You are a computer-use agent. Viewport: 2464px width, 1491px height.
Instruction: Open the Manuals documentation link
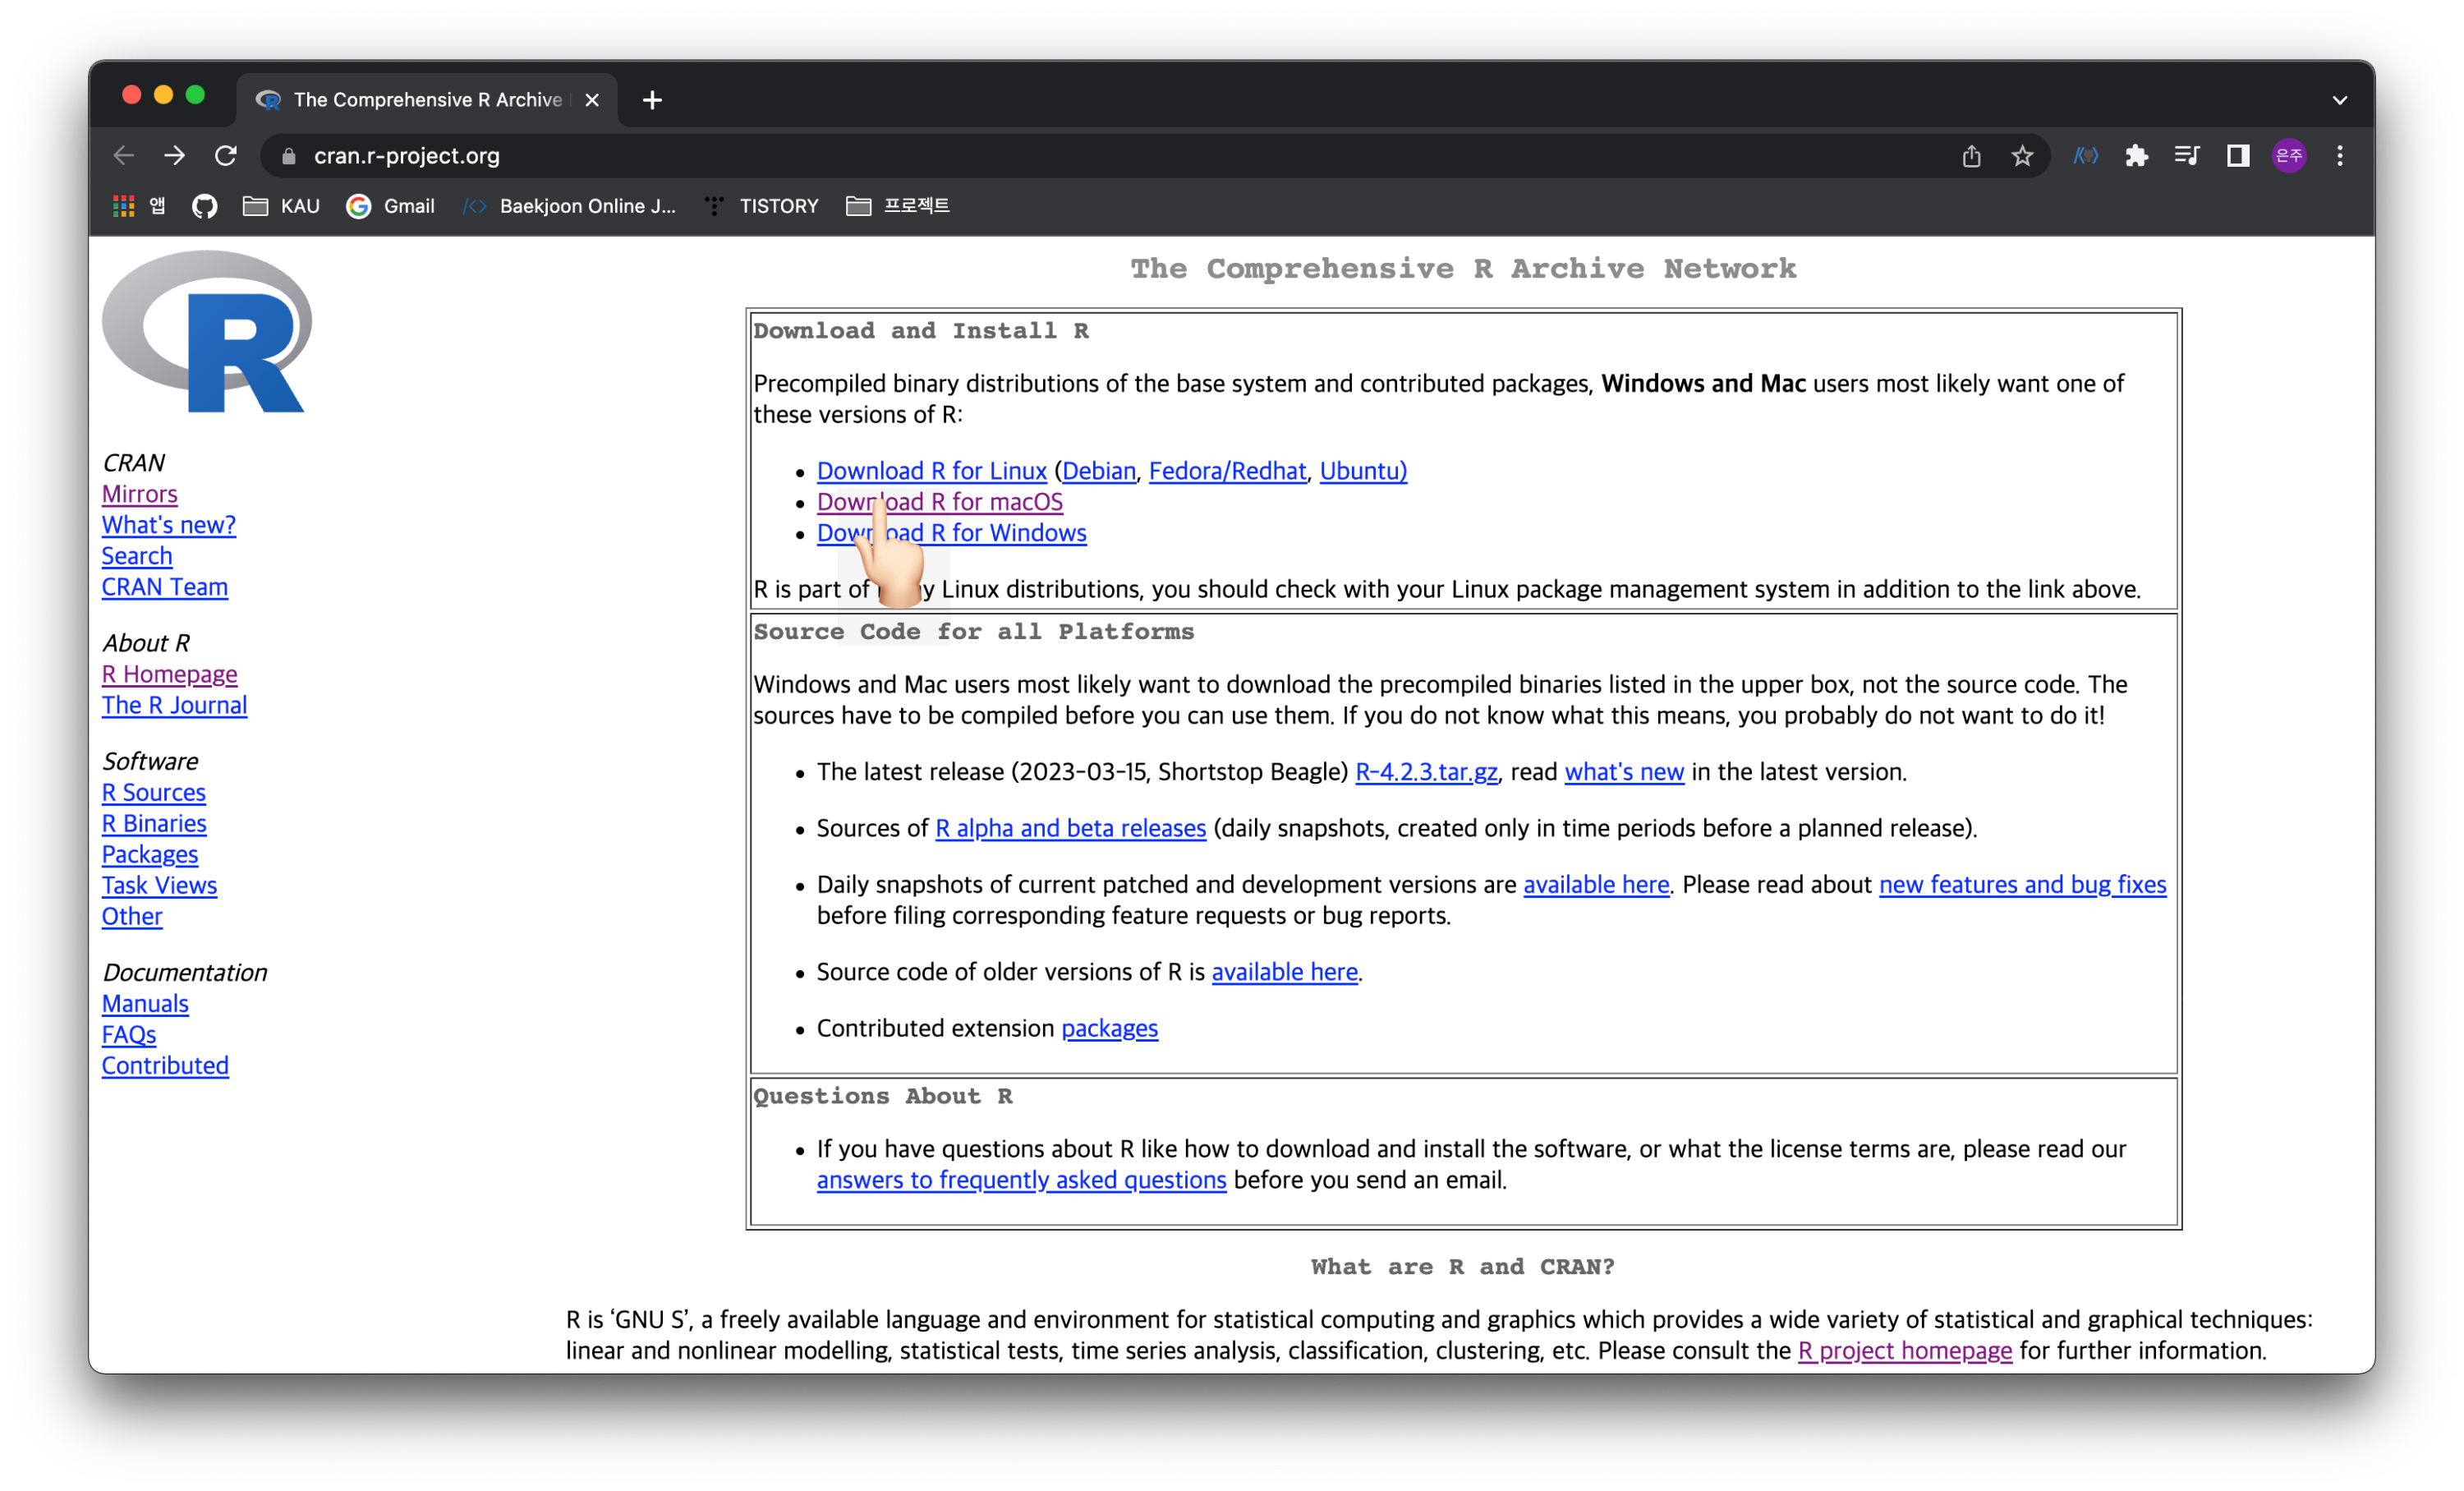point(145,1003)
